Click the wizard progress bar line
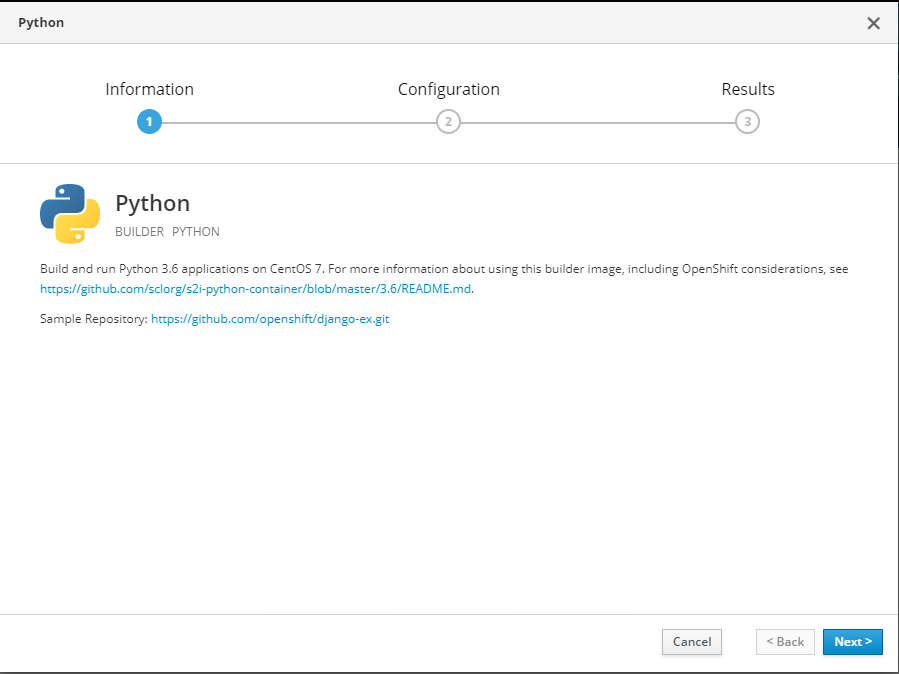The width and height of the screenshot is (899, 674). point(300,121)
